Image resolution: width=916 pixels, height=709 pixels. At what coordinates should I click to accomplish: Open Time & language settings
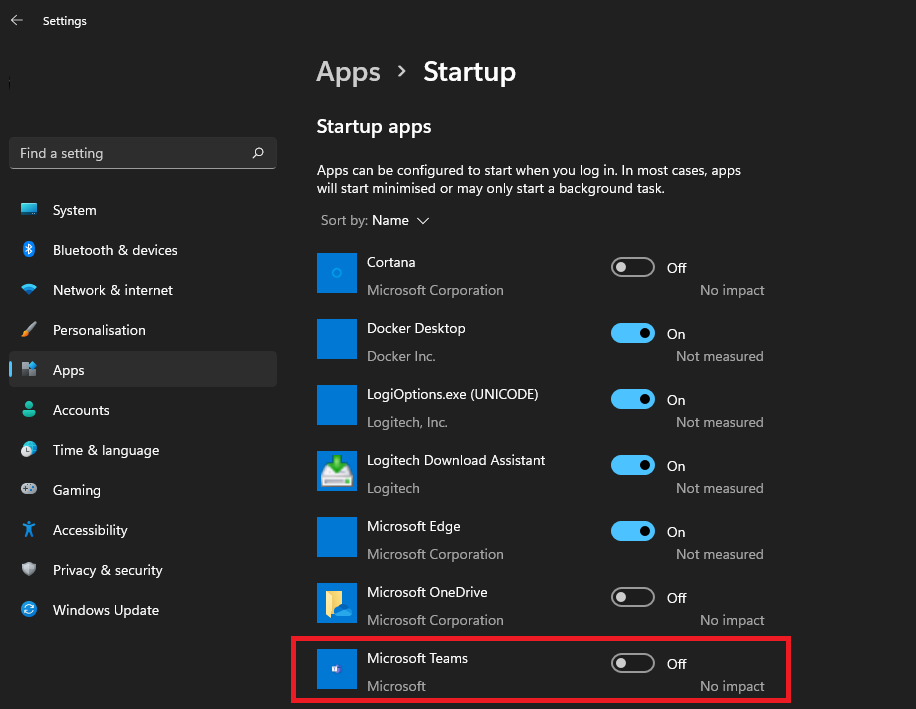click(x=143, y=450)
